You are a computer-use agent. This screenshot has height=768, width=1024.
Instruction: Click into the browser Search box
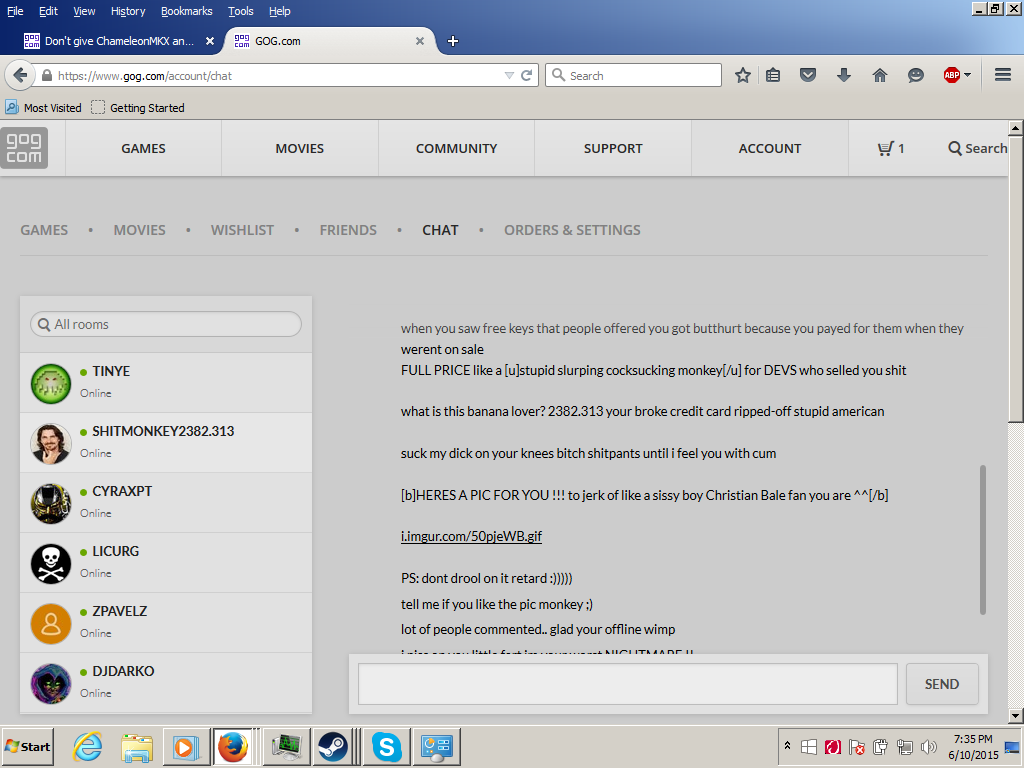[x=633, y=76]
